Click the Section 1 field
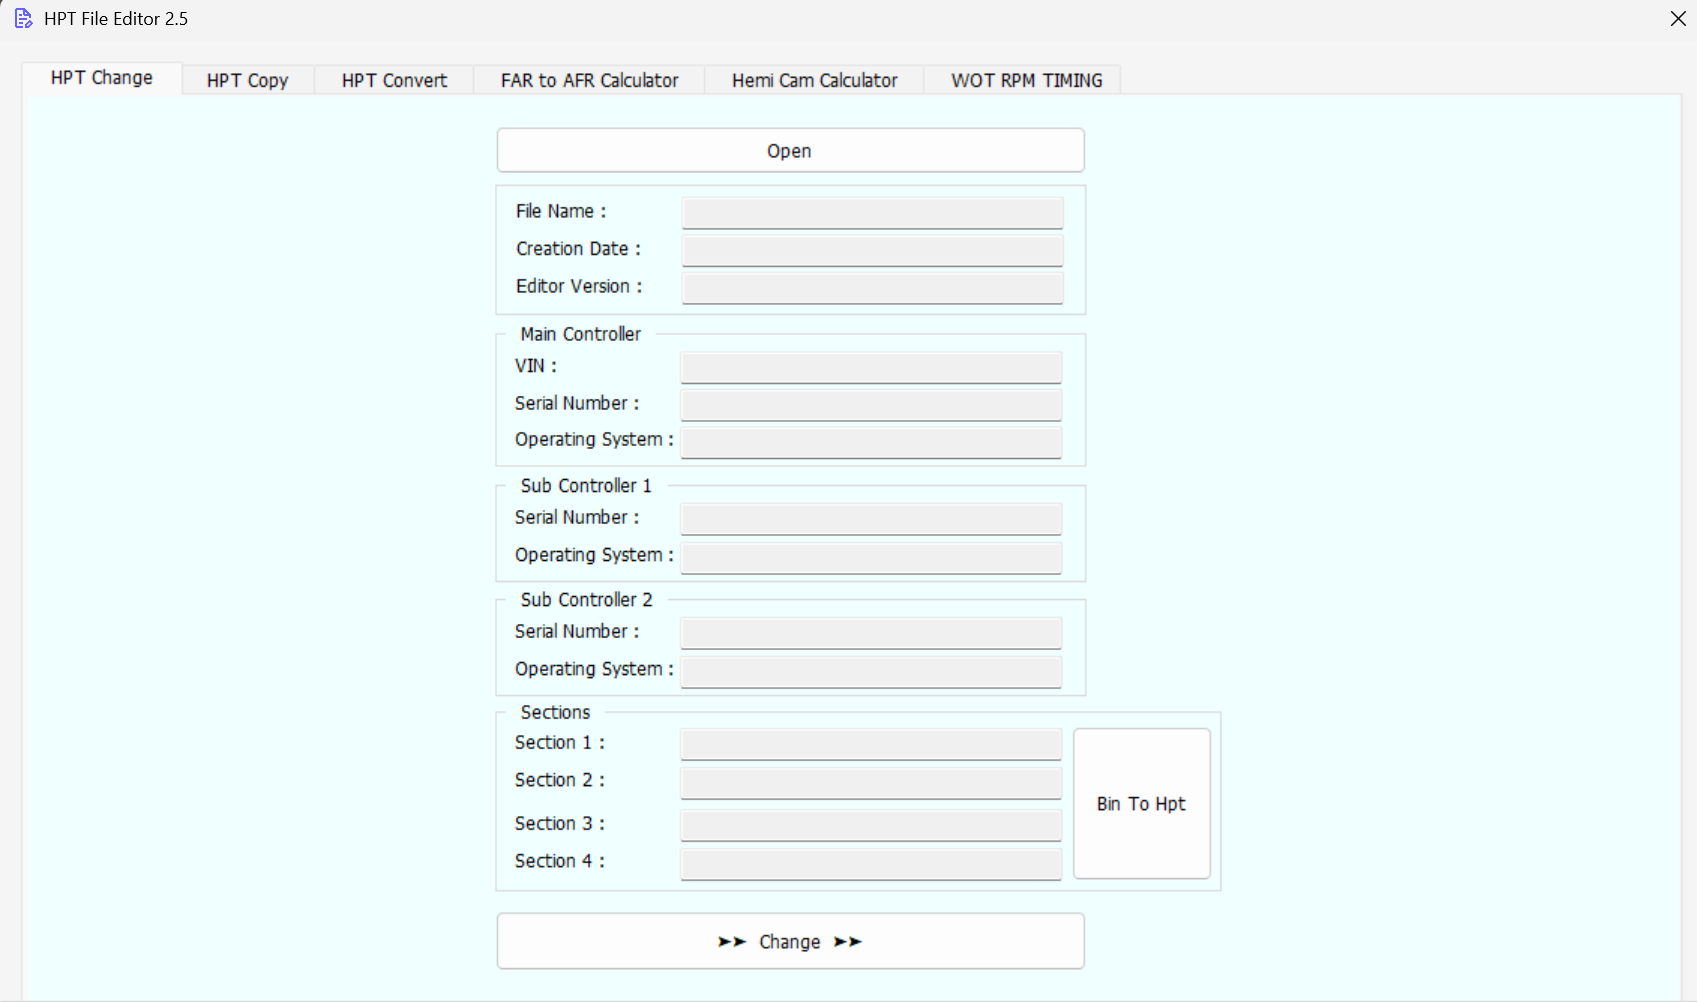Viewport: 1697px width, 1002px height. [870, 743]
